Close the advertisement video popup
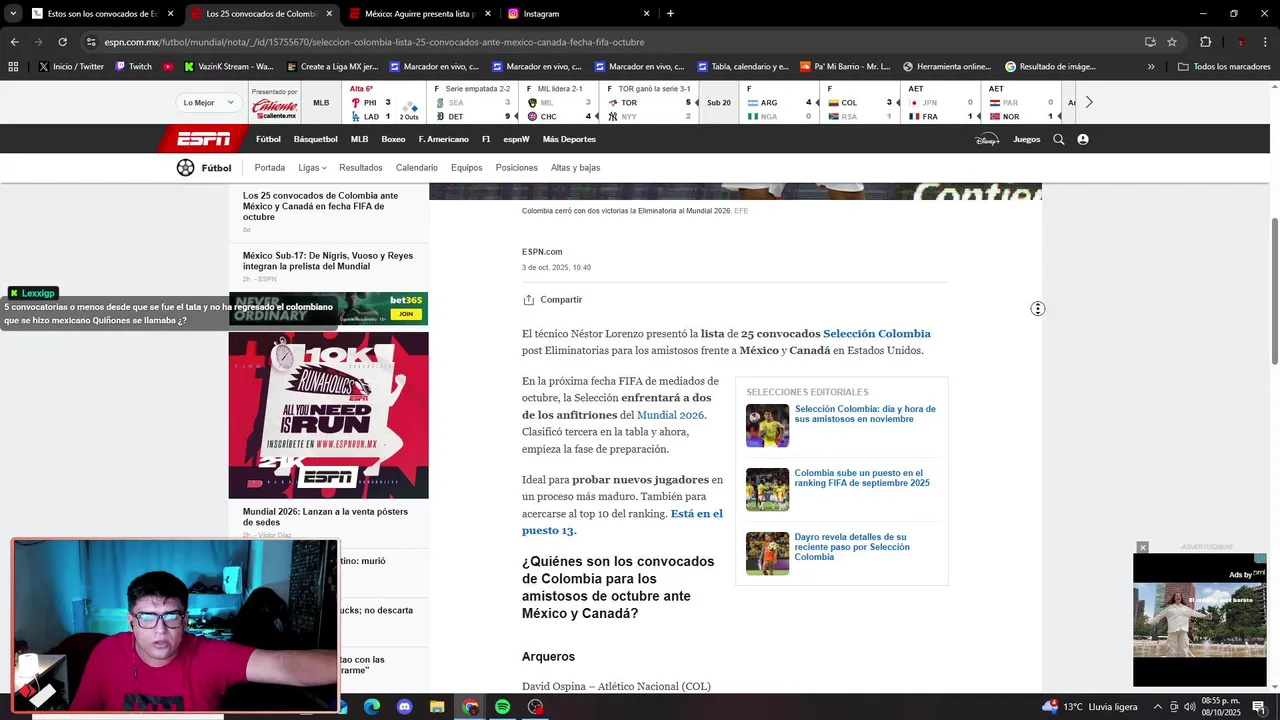 click(x=1142, y=547)
